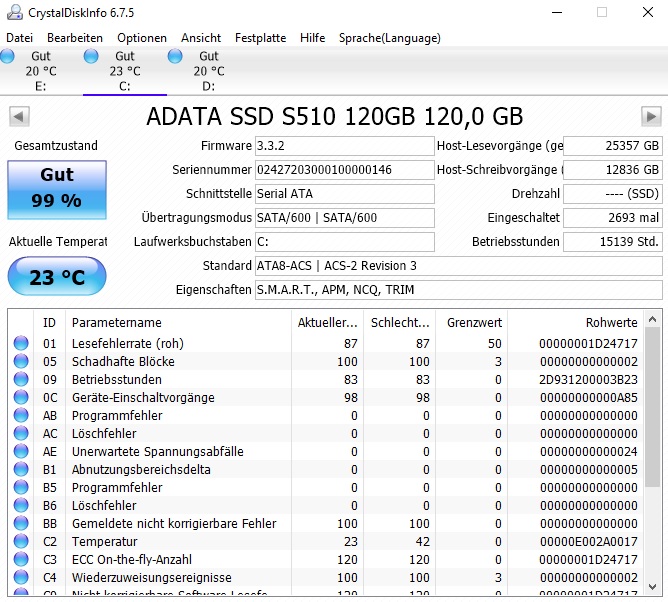Click status orb of Temperatur row
668x602 pixels.
[21, 541]
